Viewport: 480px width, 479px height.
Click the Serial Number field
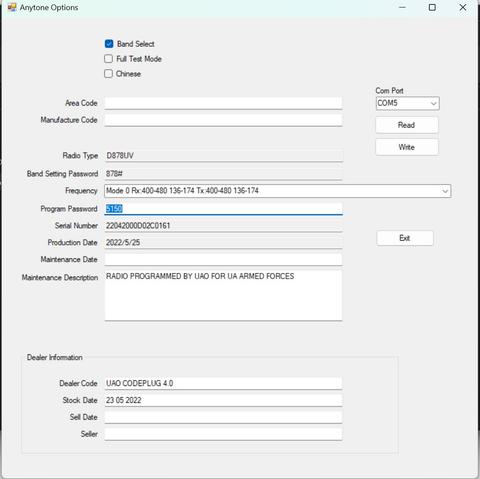pos(223,226)
